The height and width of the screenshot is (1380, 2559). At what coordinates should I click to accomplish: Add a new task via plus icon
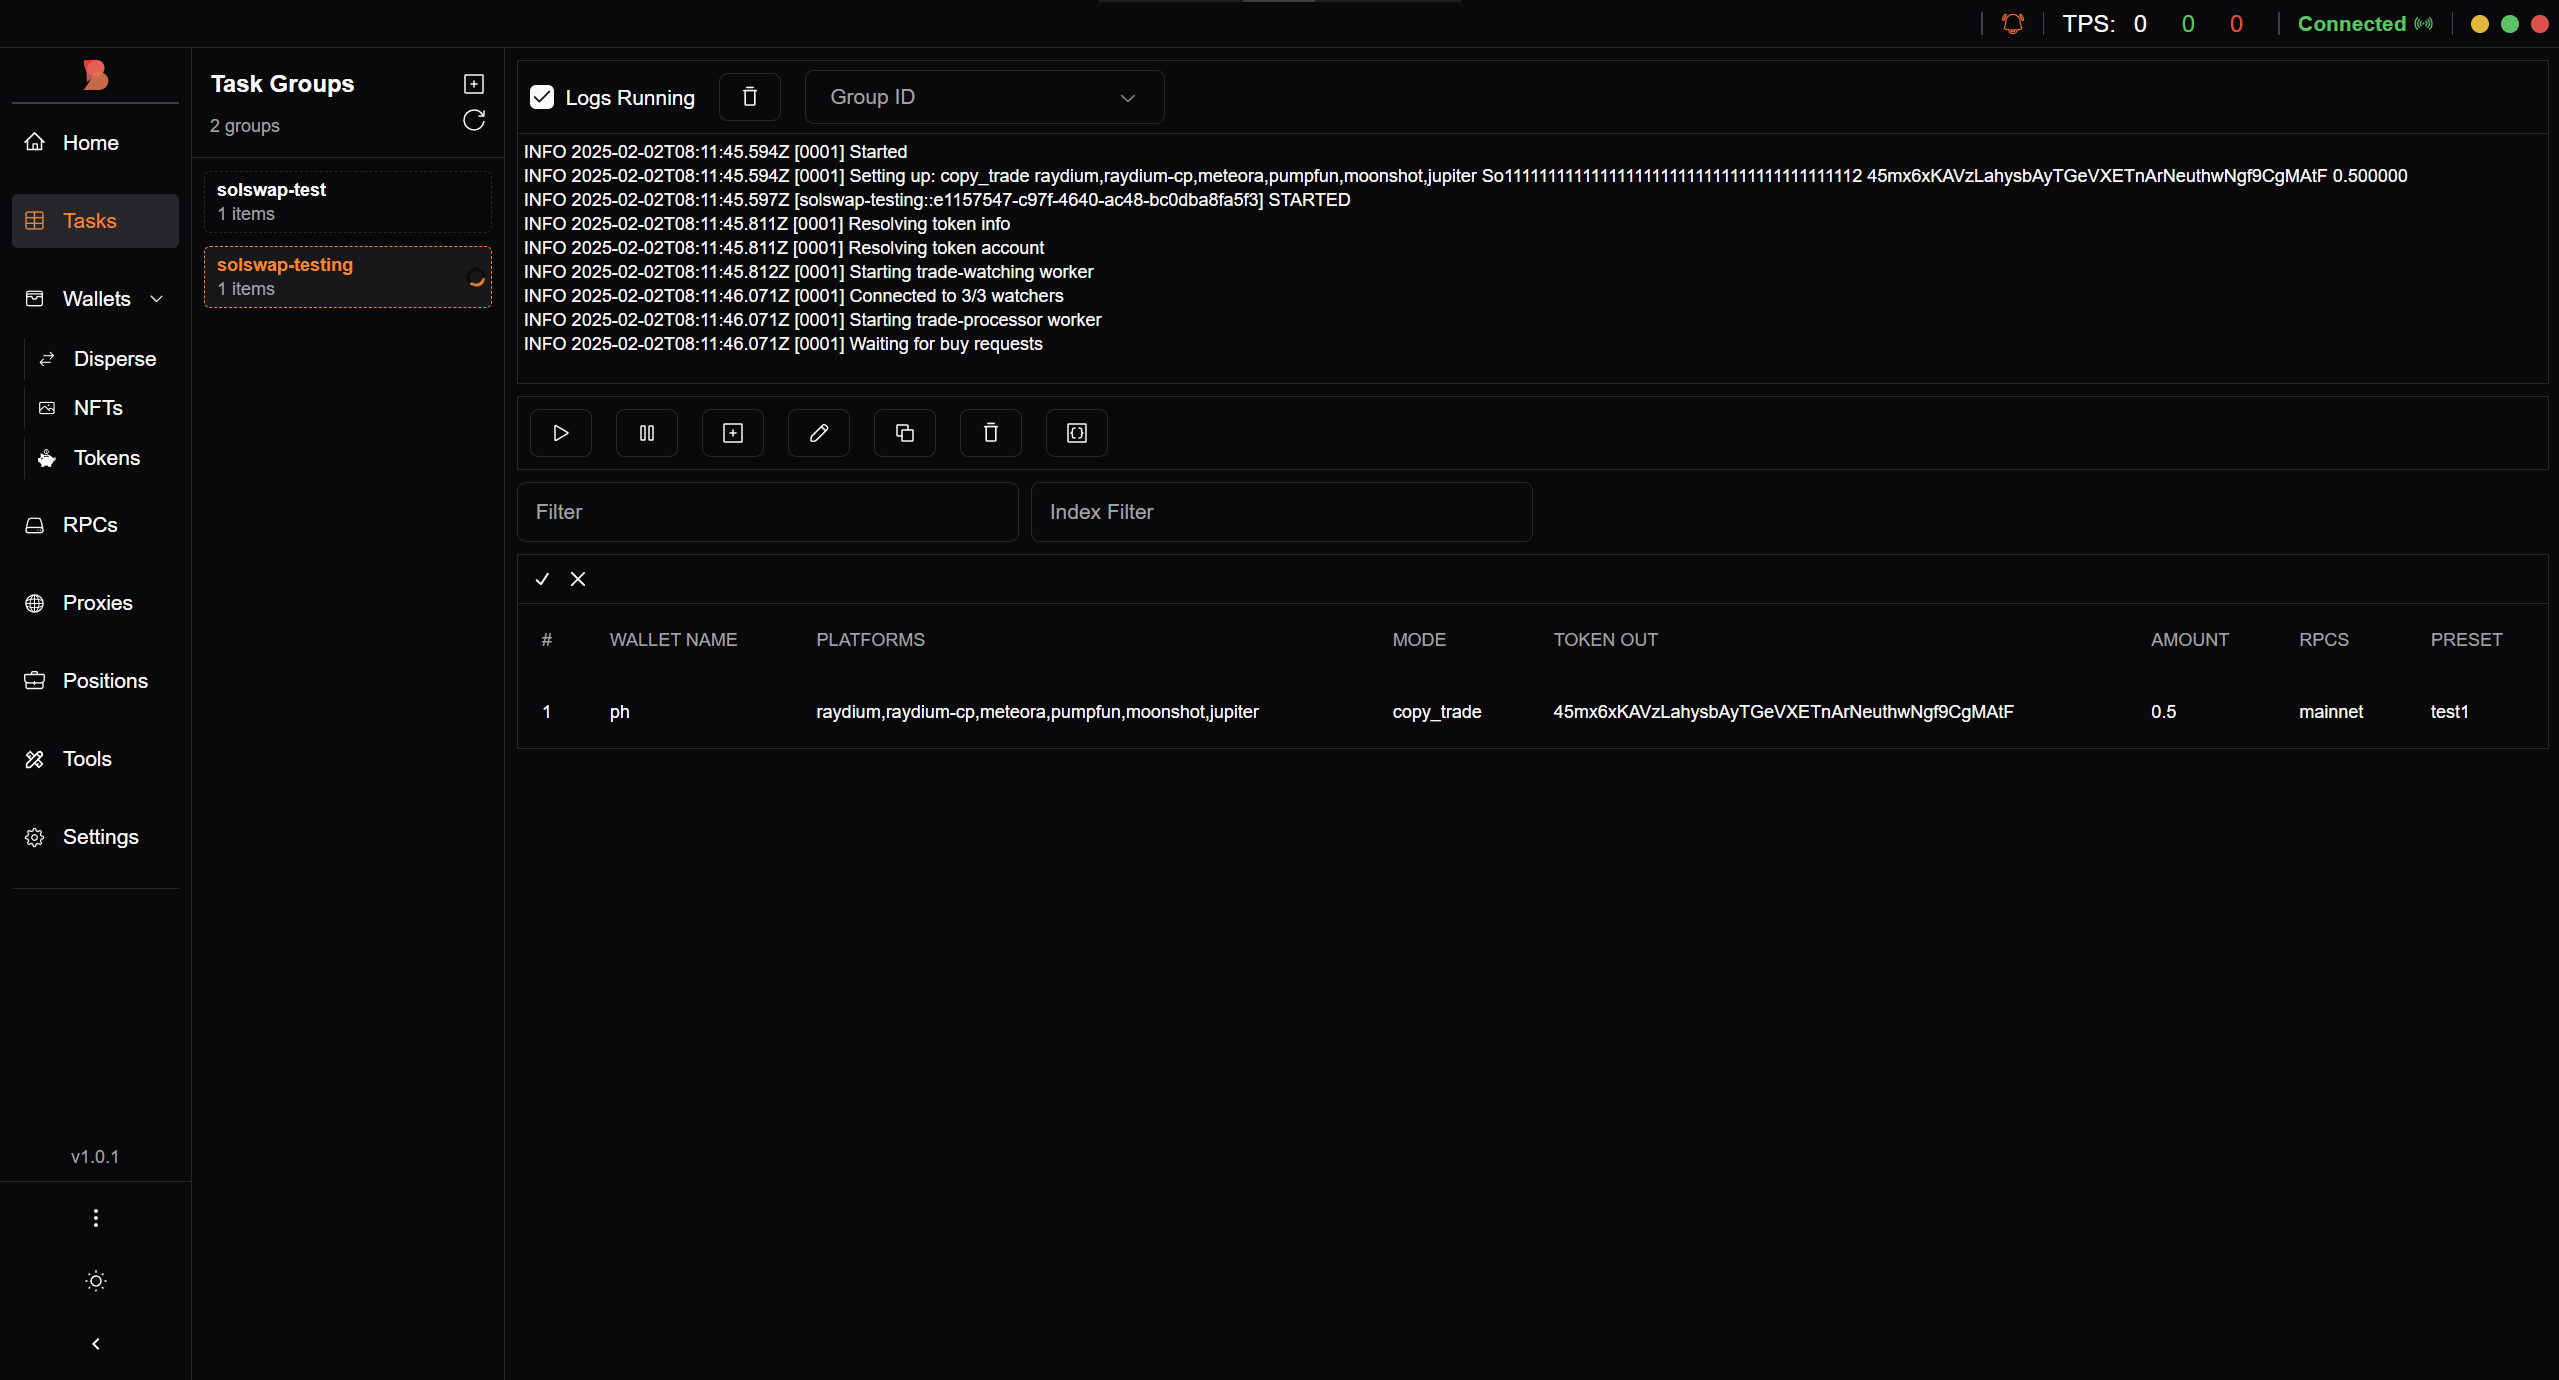tap(732, 433)
